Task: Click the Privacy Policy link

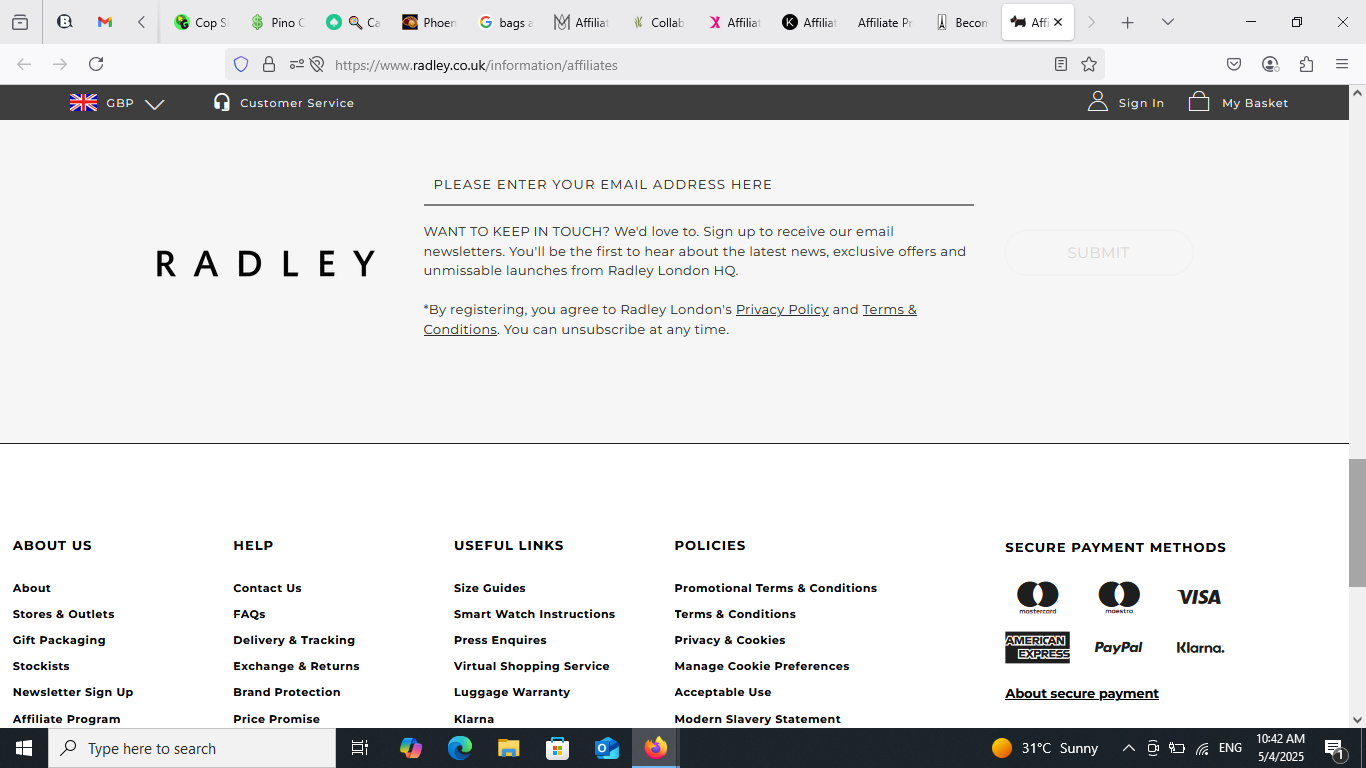Action: pyautogui.click(x=782, y=310)
